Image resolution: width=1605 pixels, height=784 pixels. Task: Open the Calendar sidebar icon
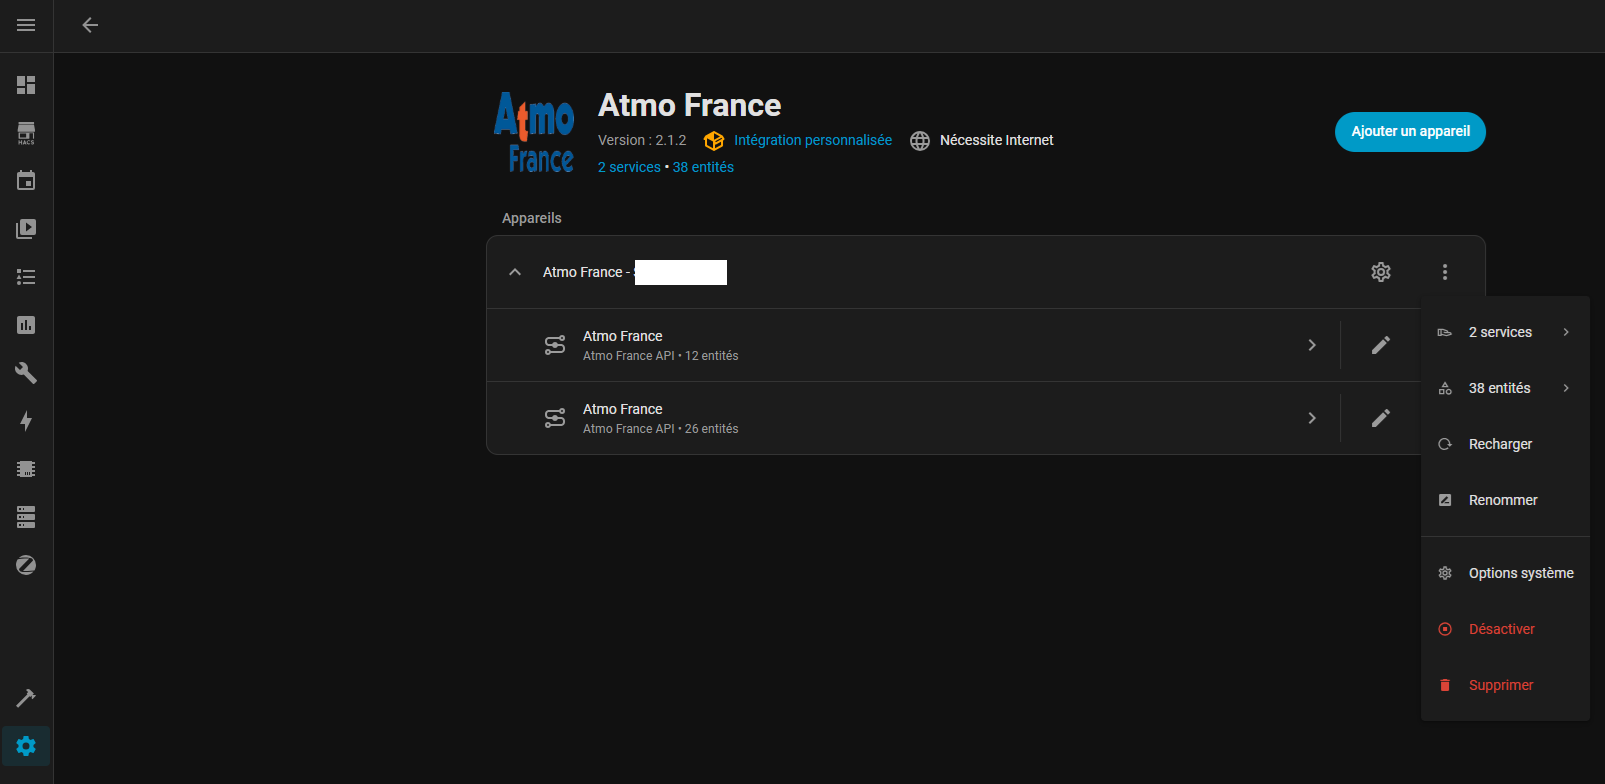click(x=26, y=181)
